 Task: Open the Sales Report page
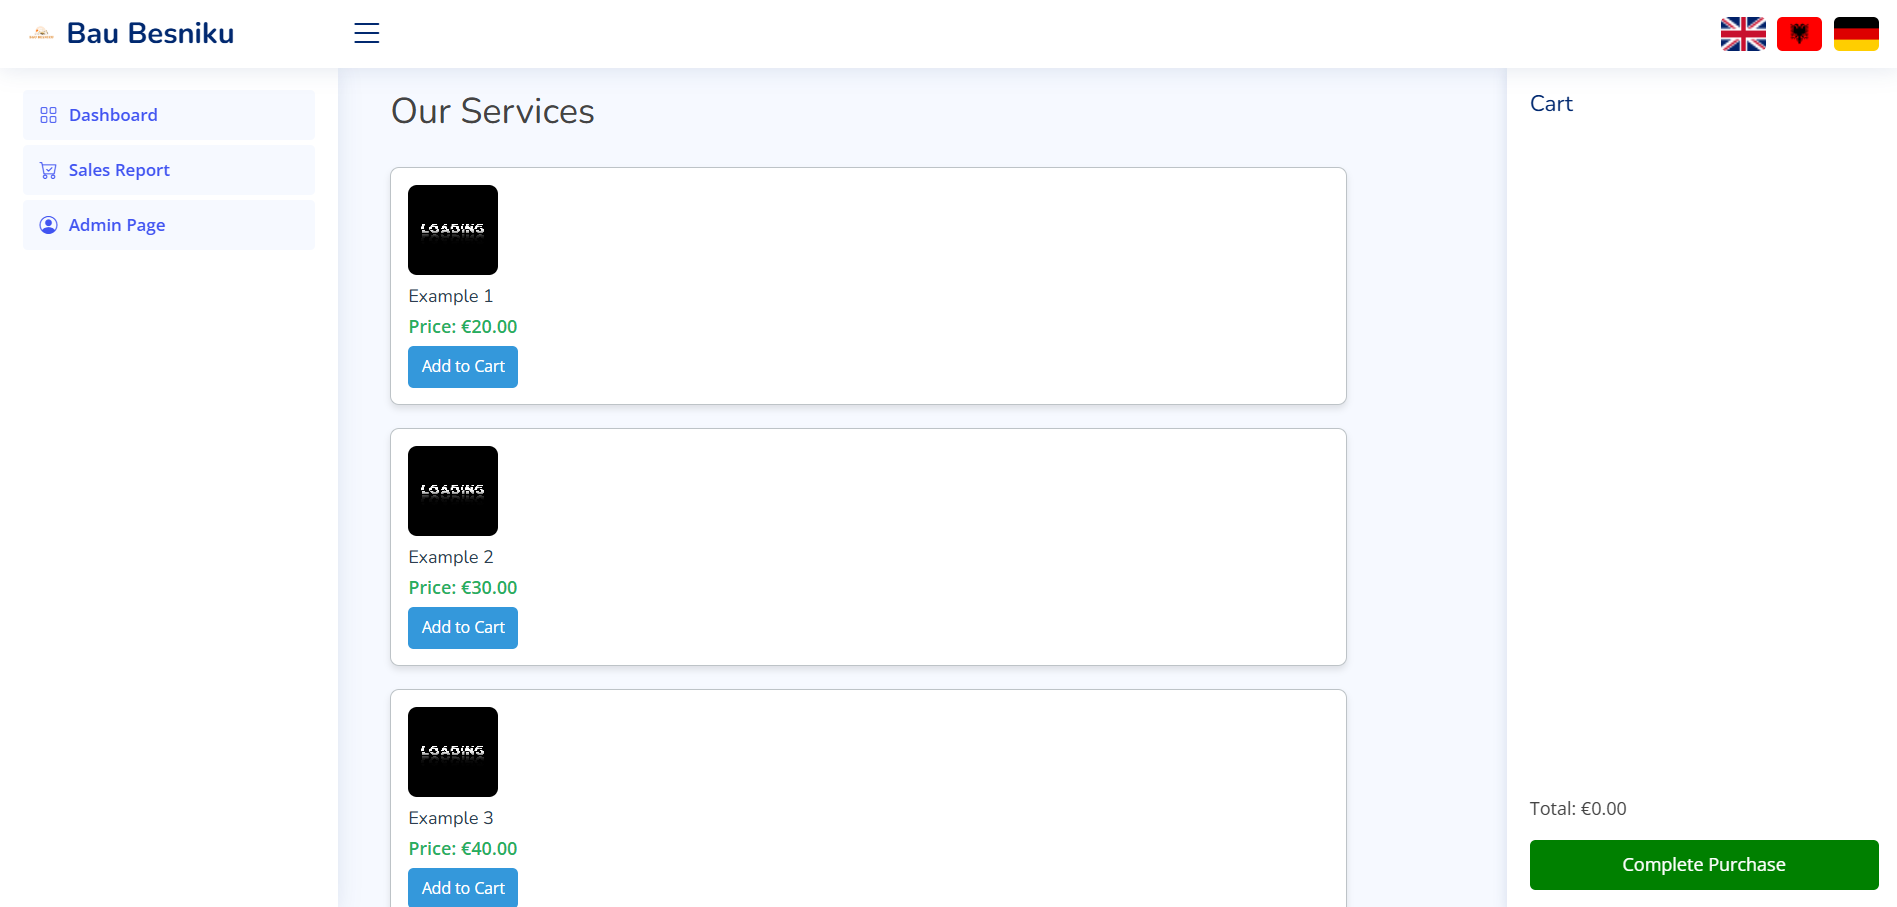tap(119, 170)
